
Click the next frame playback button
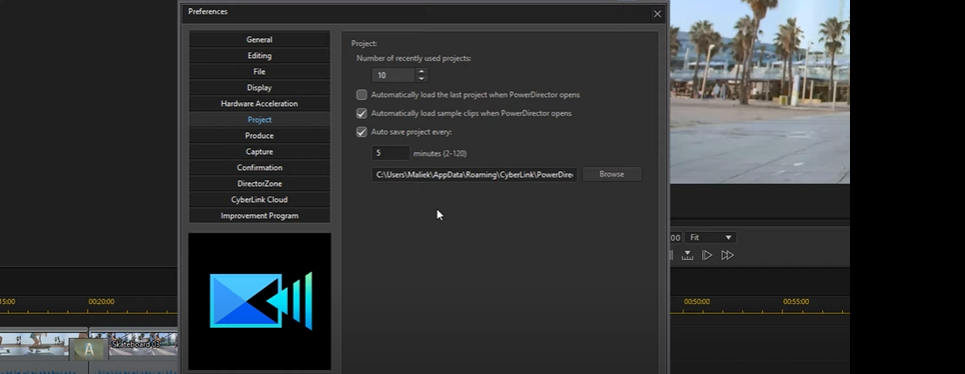tap(707, 255)
